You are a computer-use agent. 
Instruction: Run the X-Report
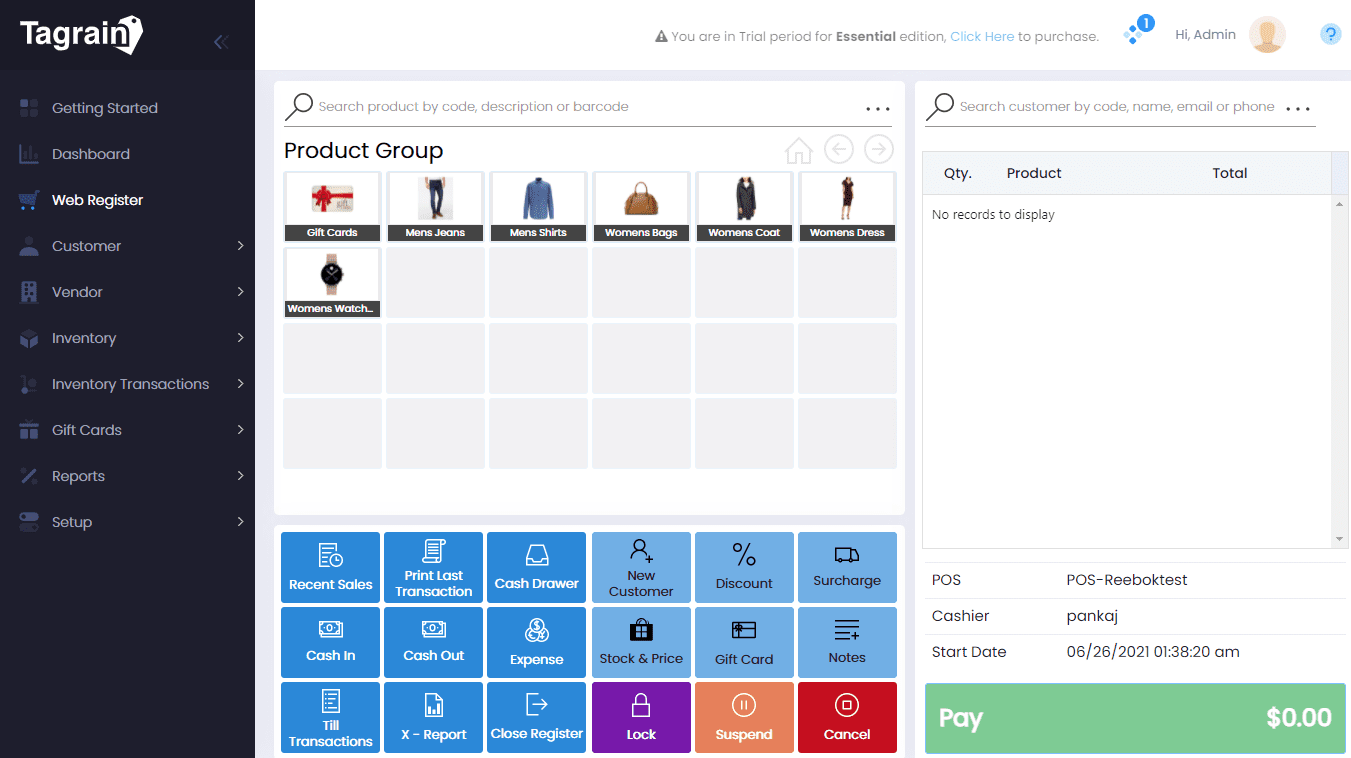point(433,717)
